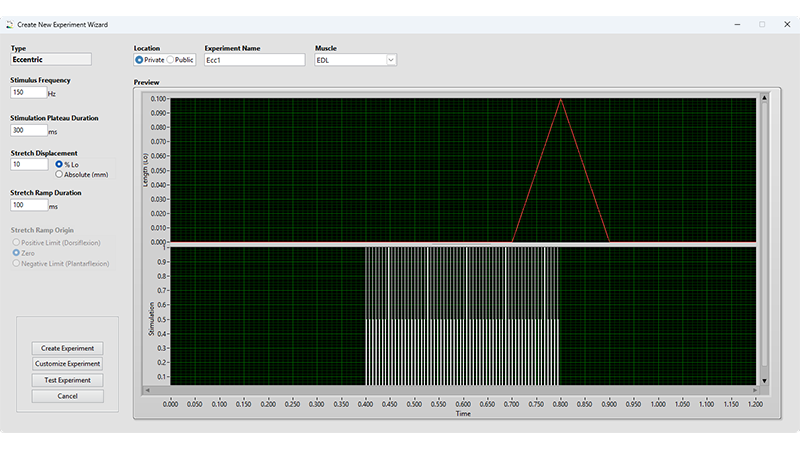The width and height of the screenshot is (800, 450).
Task: Click the preview vertical scrollbar track
Action: [765, 240]
